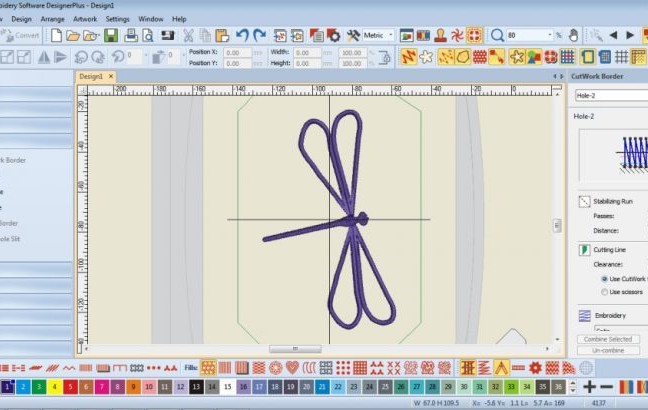This screenshot has width=648, height=410.
Task: Toggle the zigzag Show Stitches icon
Action: click(x=409, y=57)
